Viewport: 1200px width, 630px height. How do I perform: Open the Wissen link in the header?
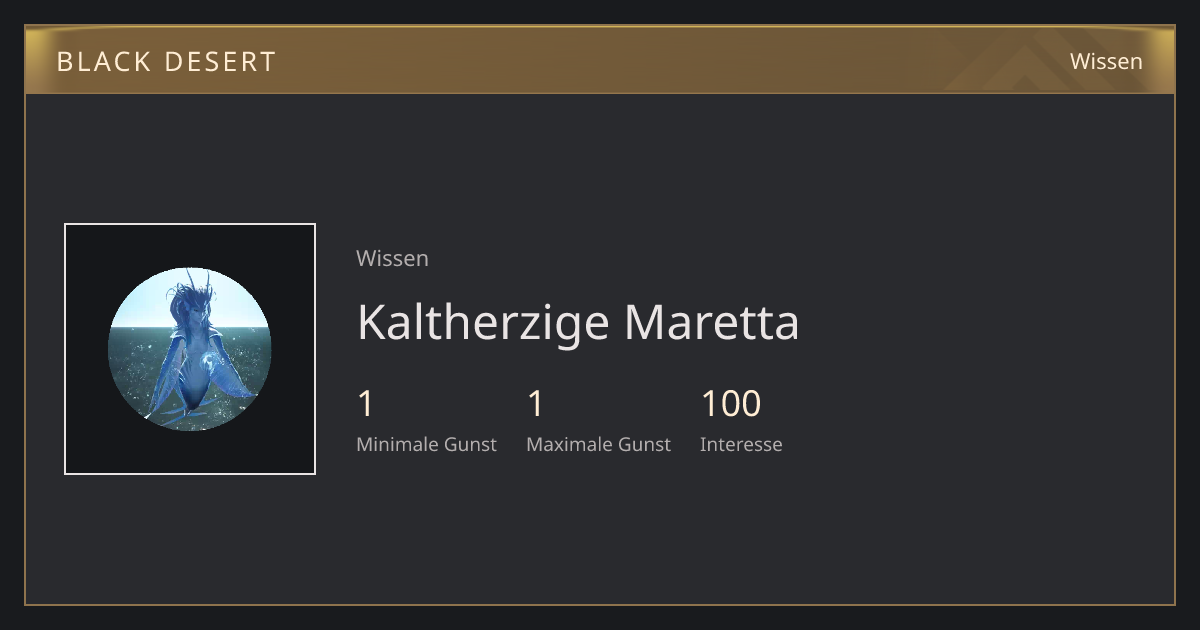(x=1106, y=61)
